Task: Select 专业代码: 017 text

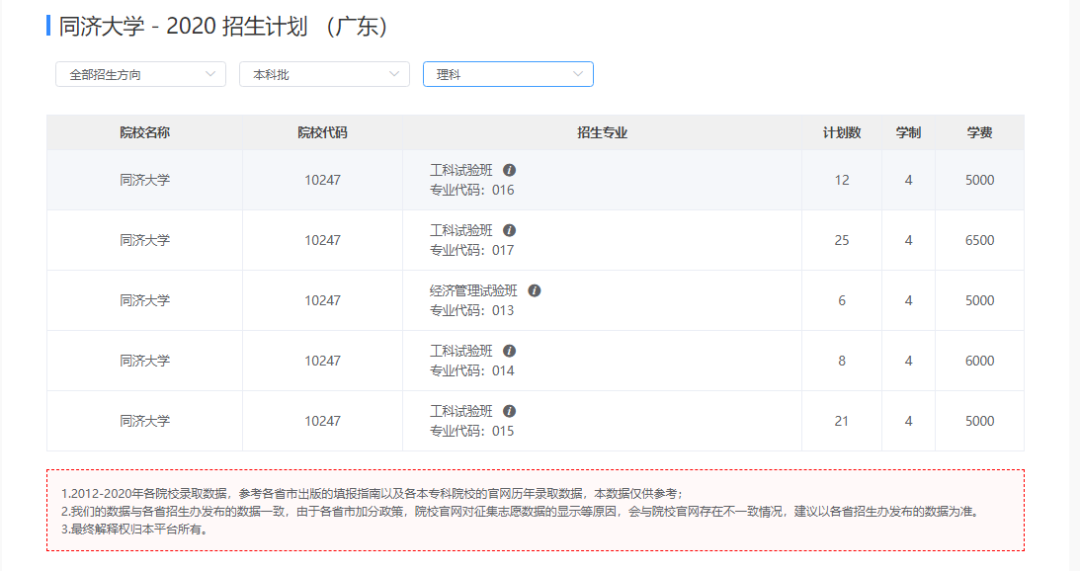Action: point(472,250)
